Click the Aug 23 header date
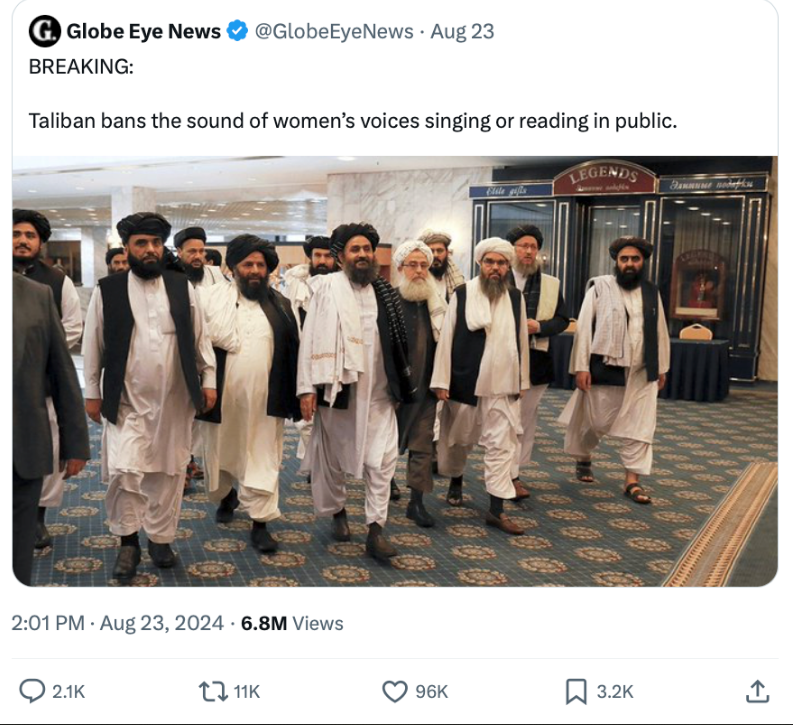Viewport: 793px width, 725px height. [x=462, y=31]
